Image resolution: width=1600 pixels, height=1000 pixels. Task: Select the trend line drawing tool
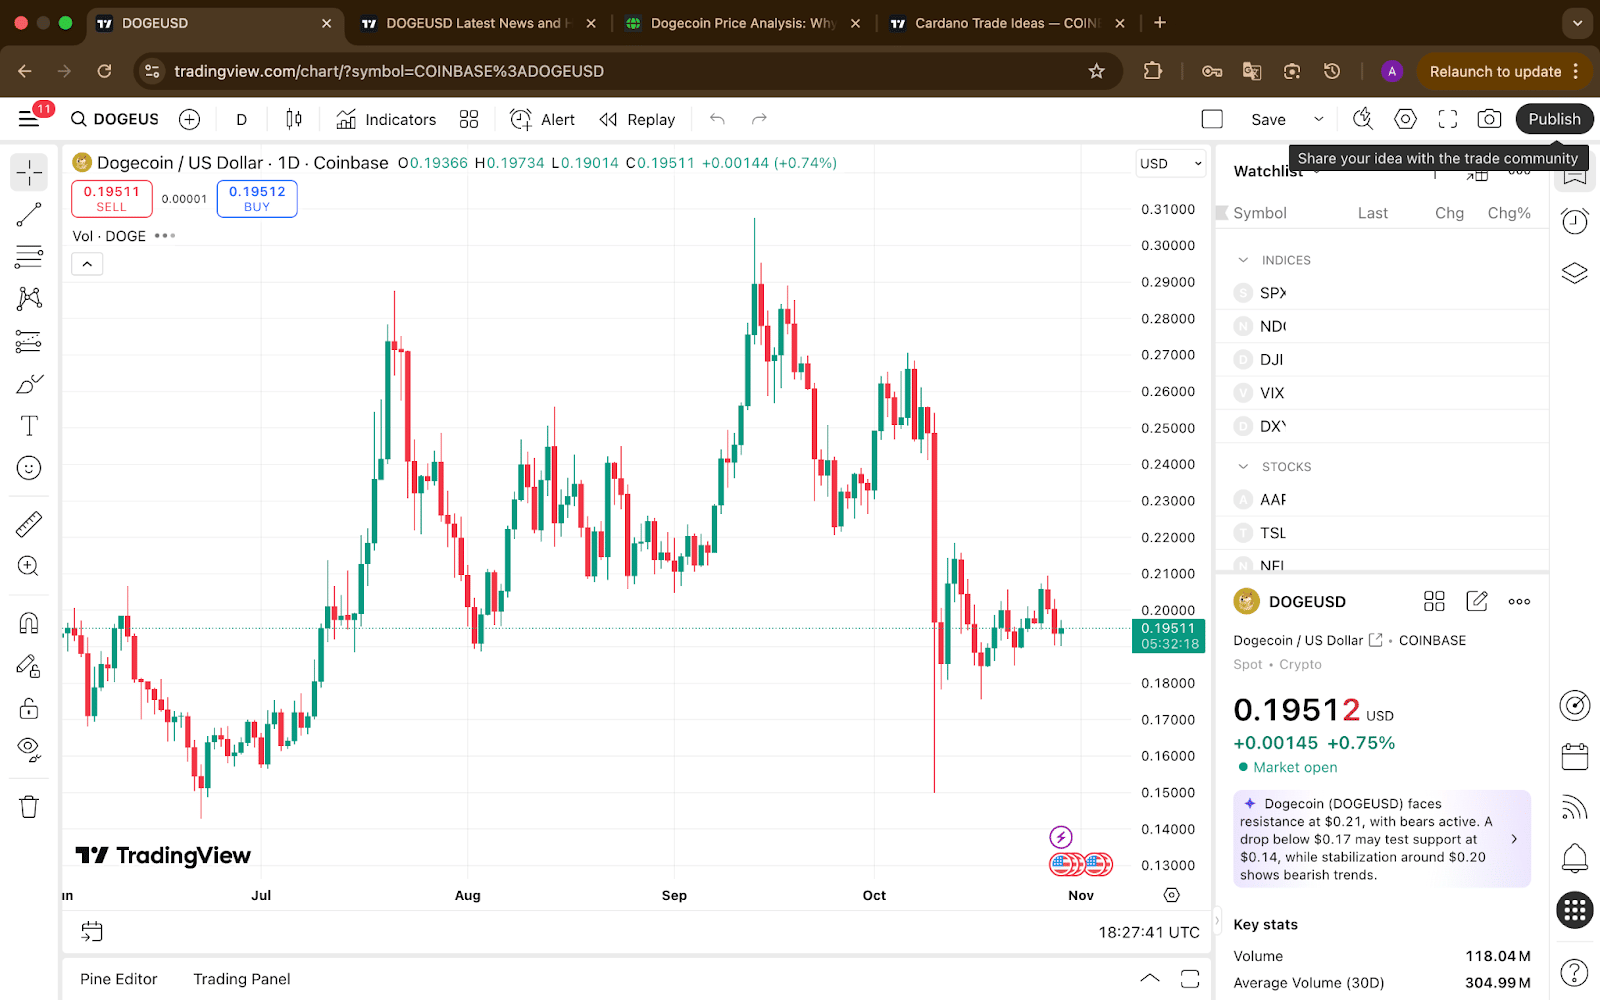29,215
